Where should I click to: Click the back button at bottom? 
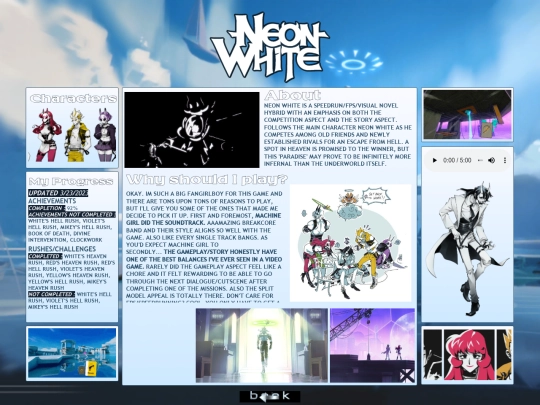click(x=270, y=396)
